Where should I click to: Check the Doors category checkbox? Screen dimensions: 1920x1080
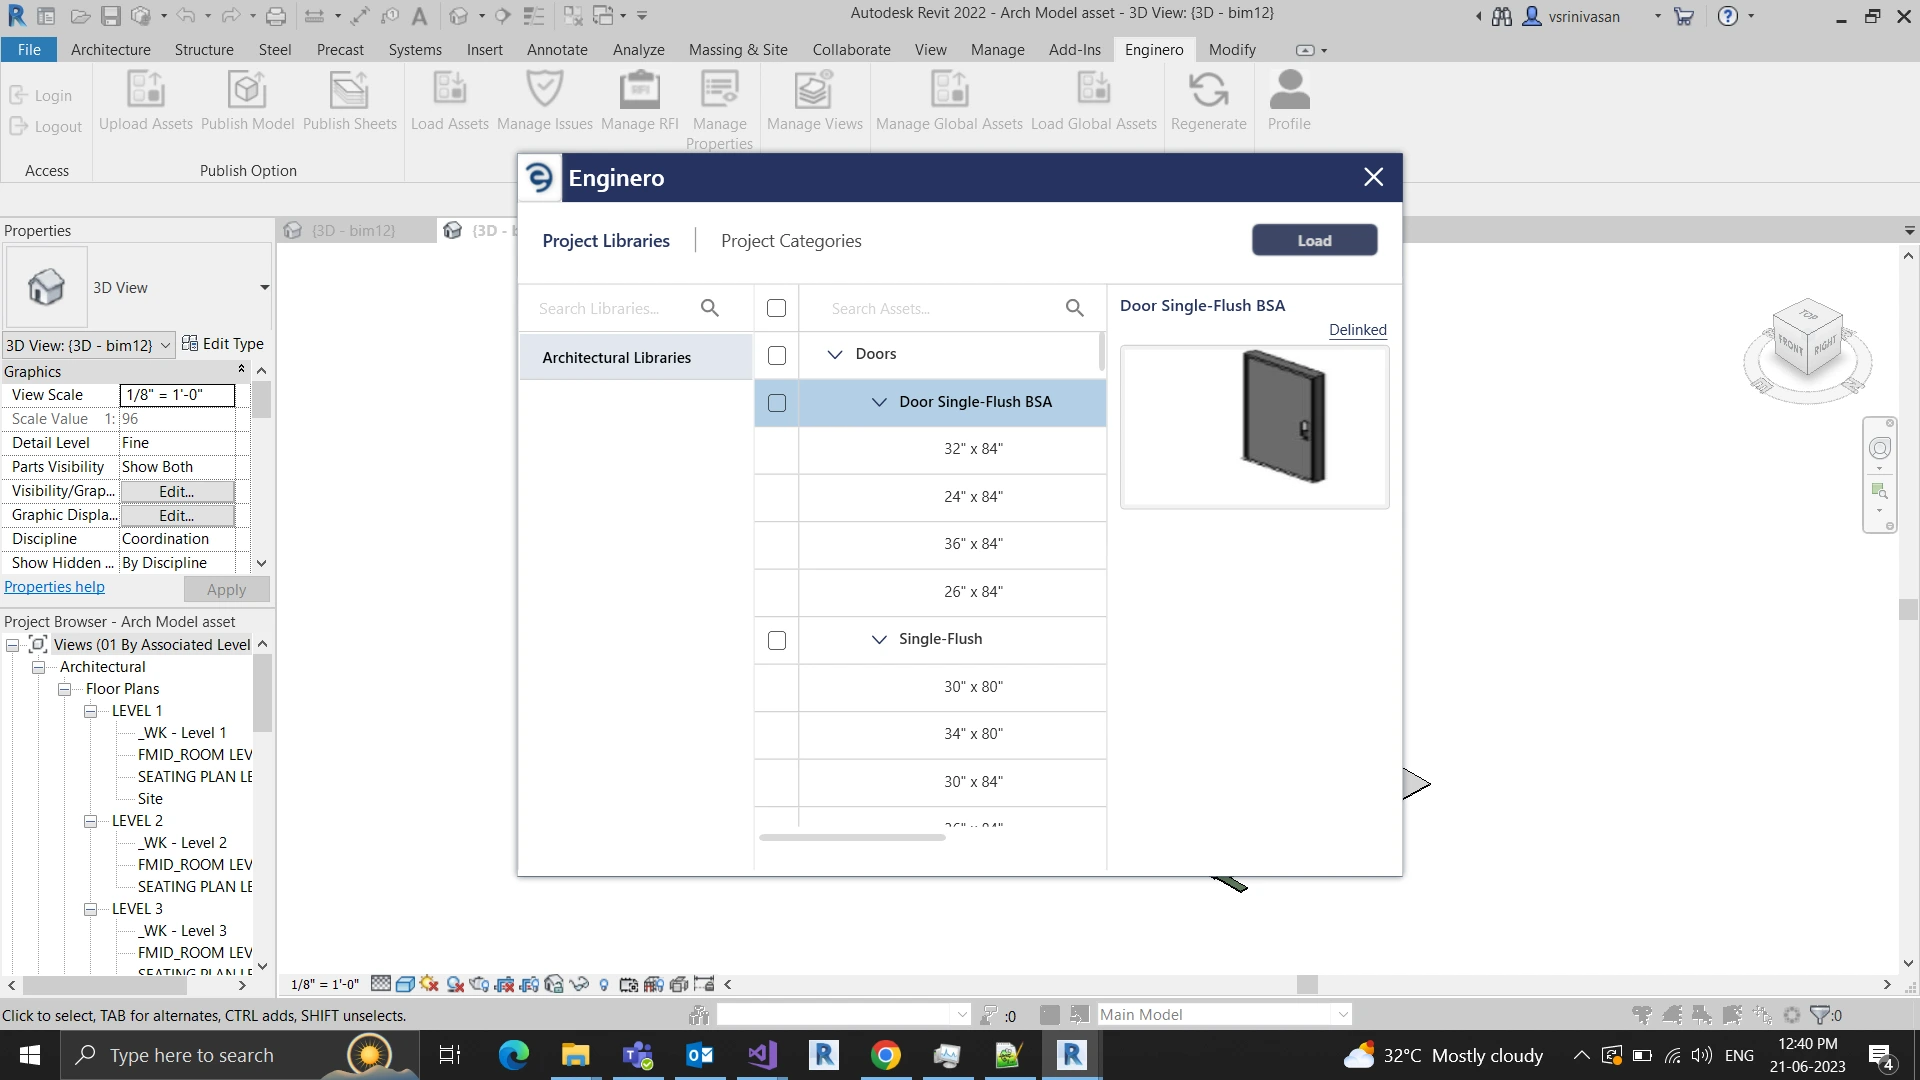click(x=777, y=355)
